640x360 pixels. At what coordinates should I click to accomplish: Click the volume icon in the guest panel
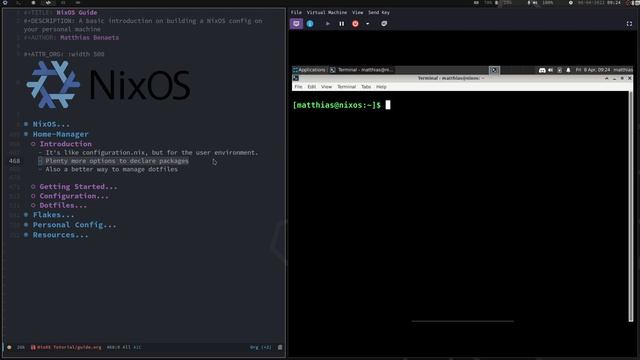tap(551, 70)
